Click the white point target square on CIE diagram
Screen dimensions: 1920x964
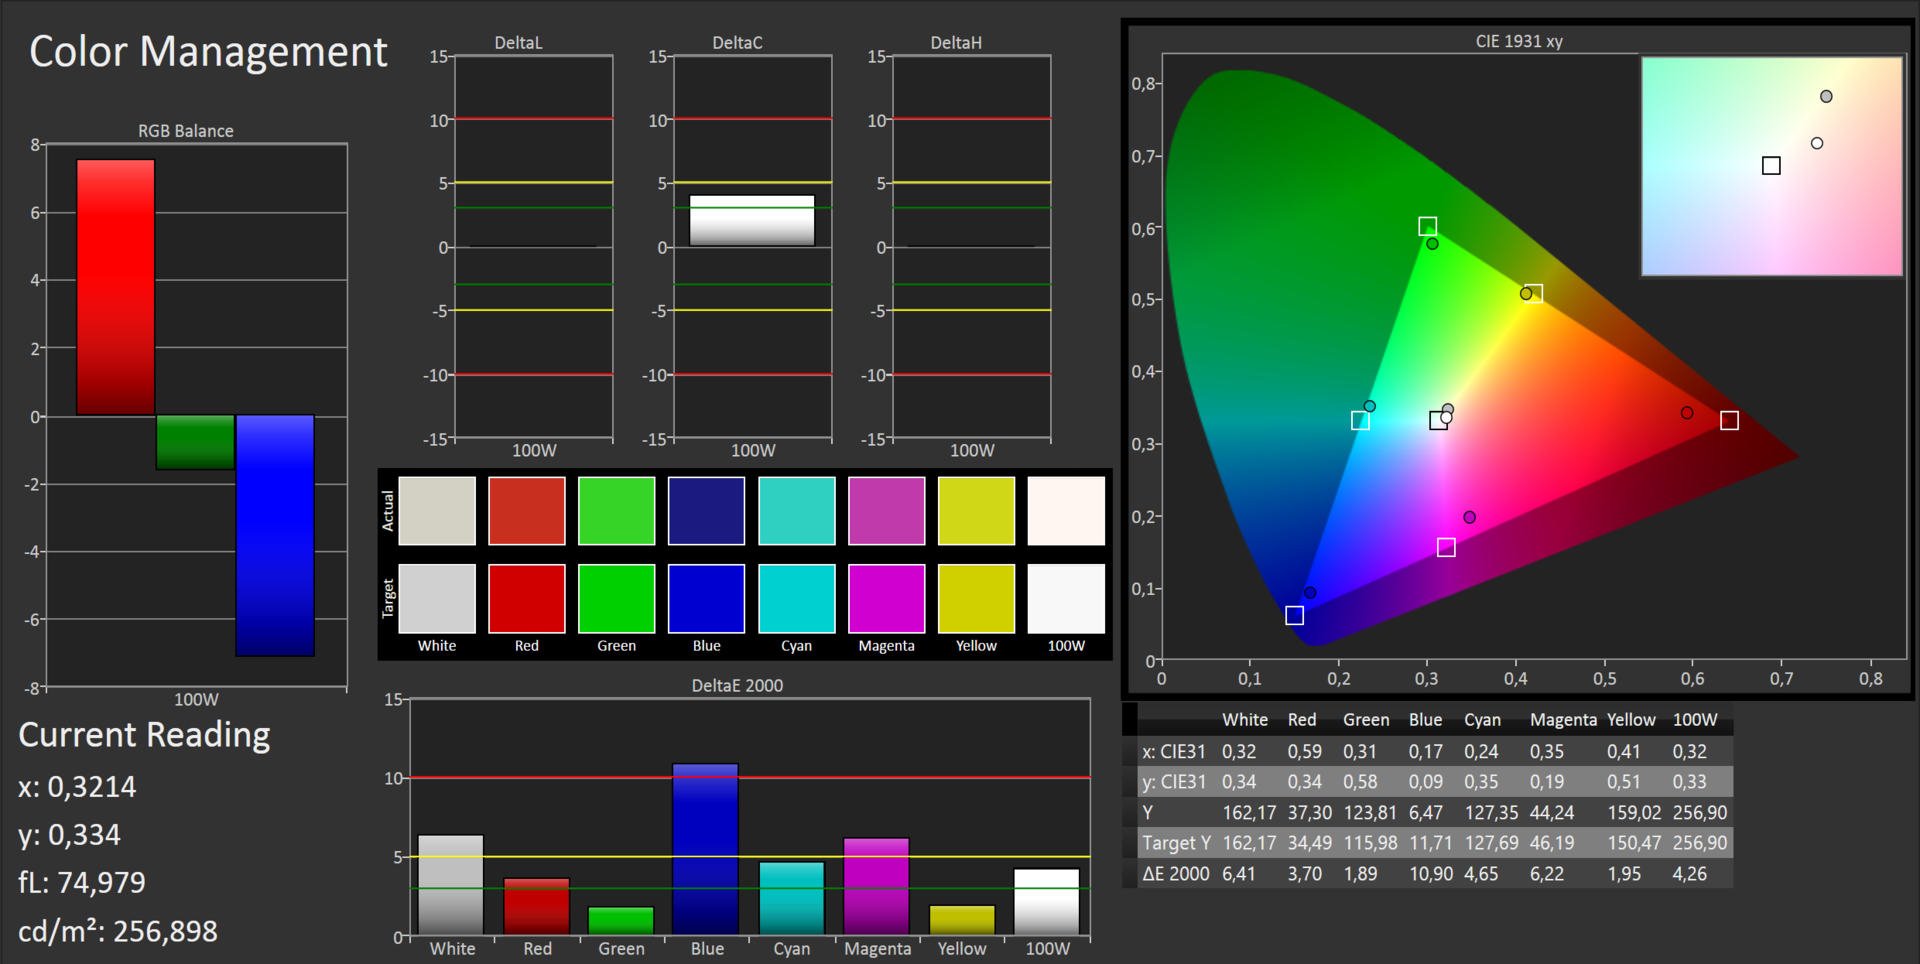(x=1438, y=421)
